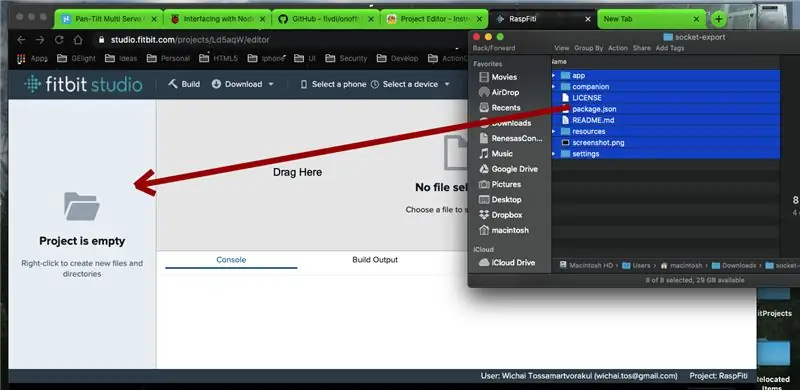800x390 pixels.
Task: Switch to the Console tab
Action: (x=231, y=260)
